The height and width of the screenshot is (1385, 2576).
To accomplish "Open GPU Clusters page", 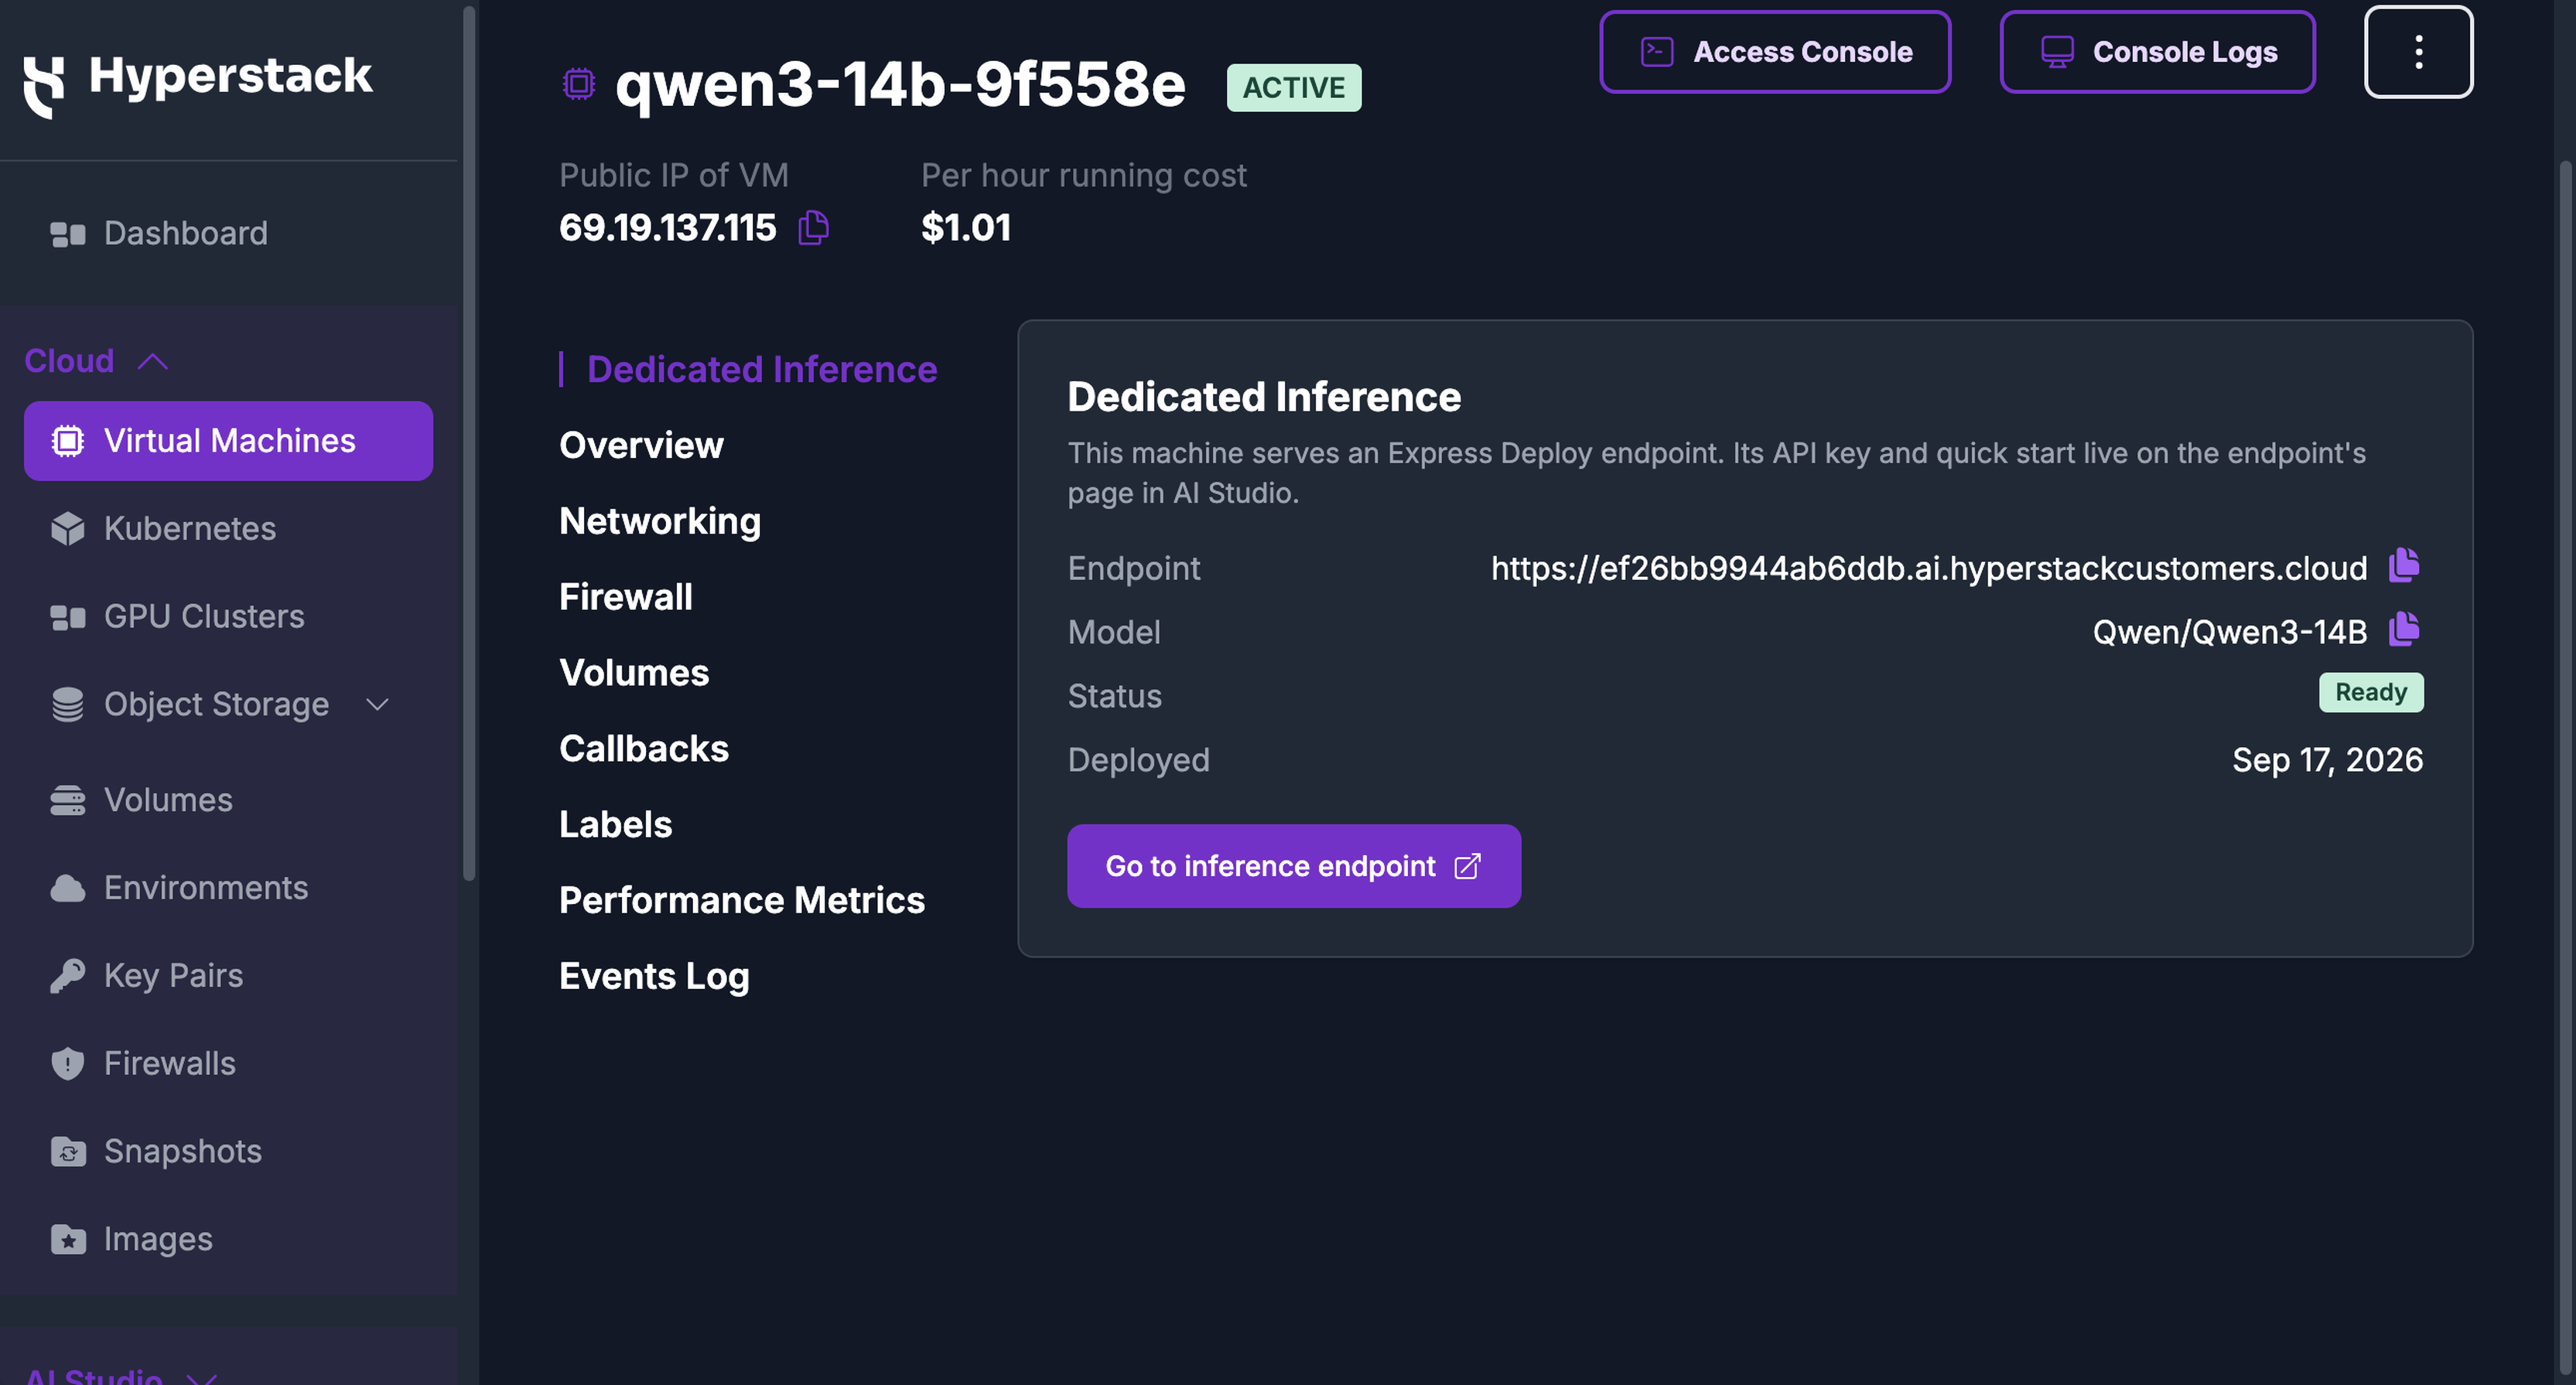I will 228,617.
